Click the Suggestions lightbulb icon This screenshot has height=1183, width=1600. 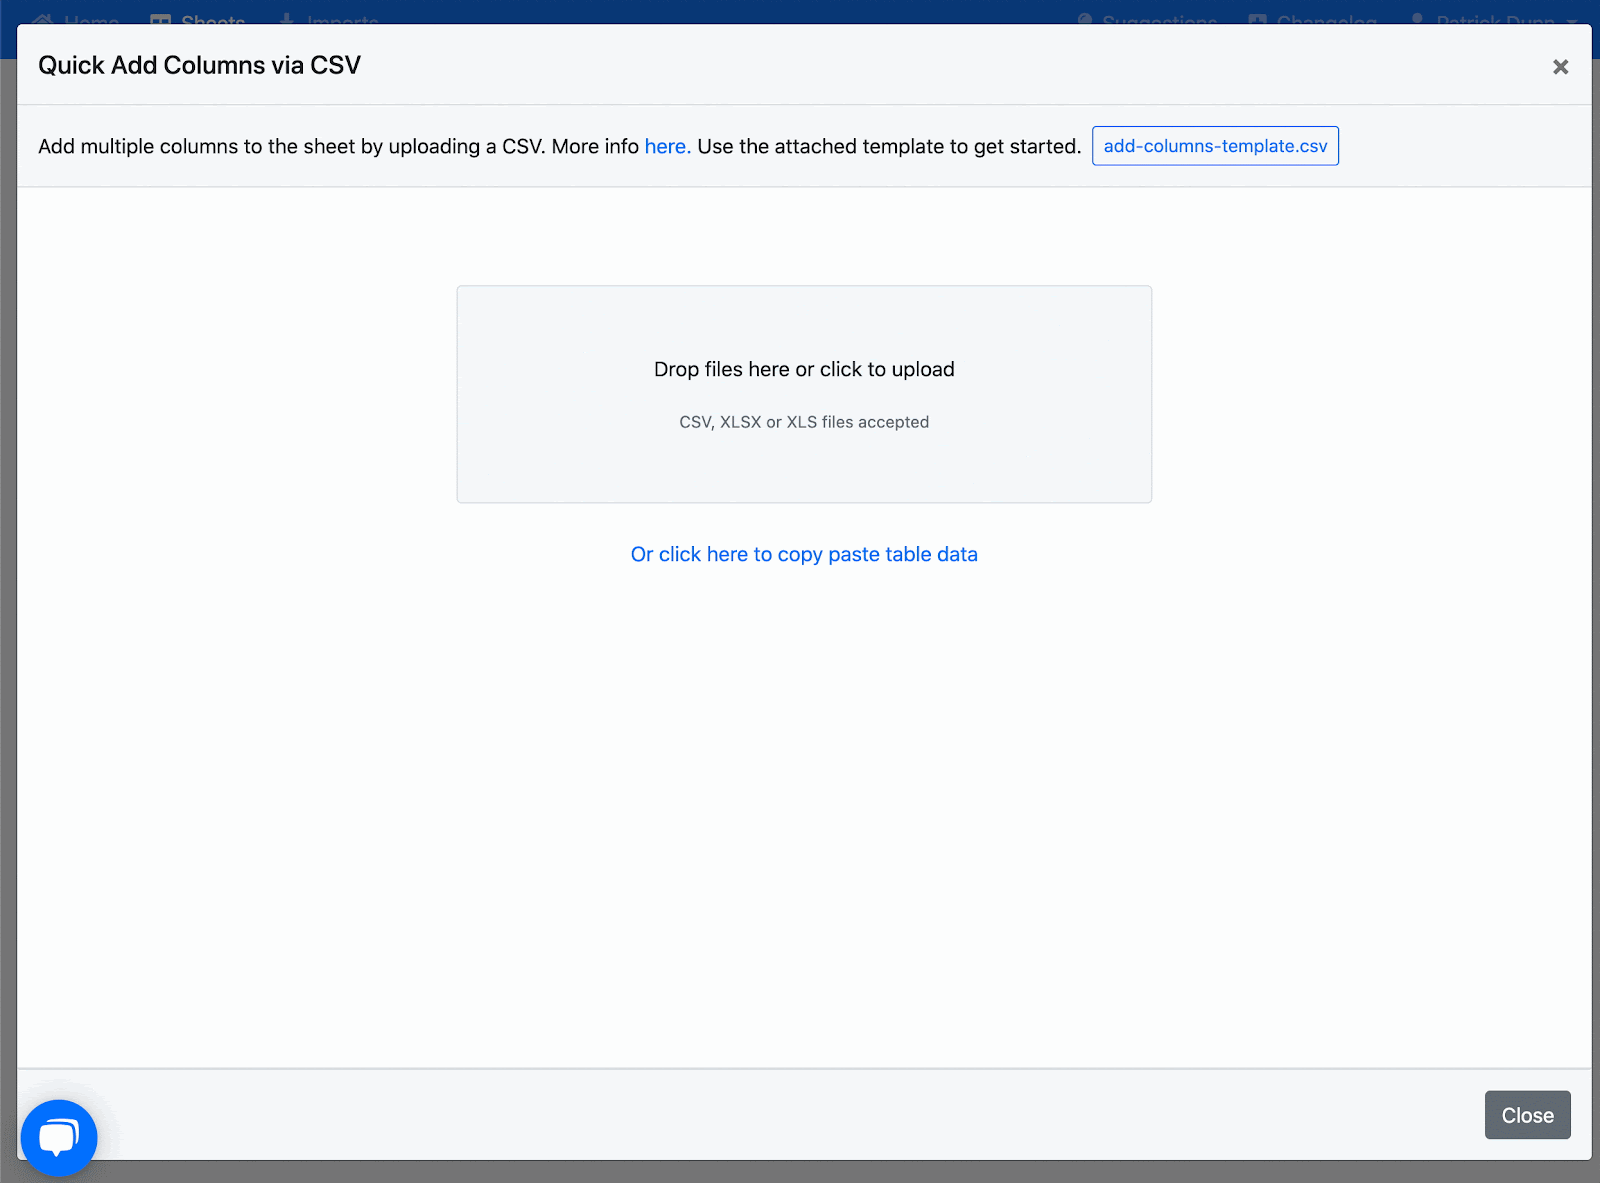coord(1083,20)
